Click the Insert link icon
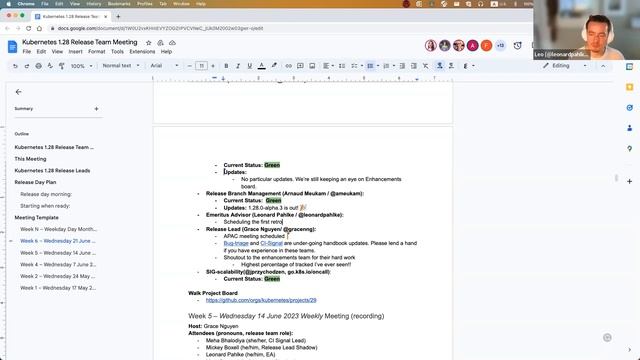Screen dimensions: 640x360 289,66
